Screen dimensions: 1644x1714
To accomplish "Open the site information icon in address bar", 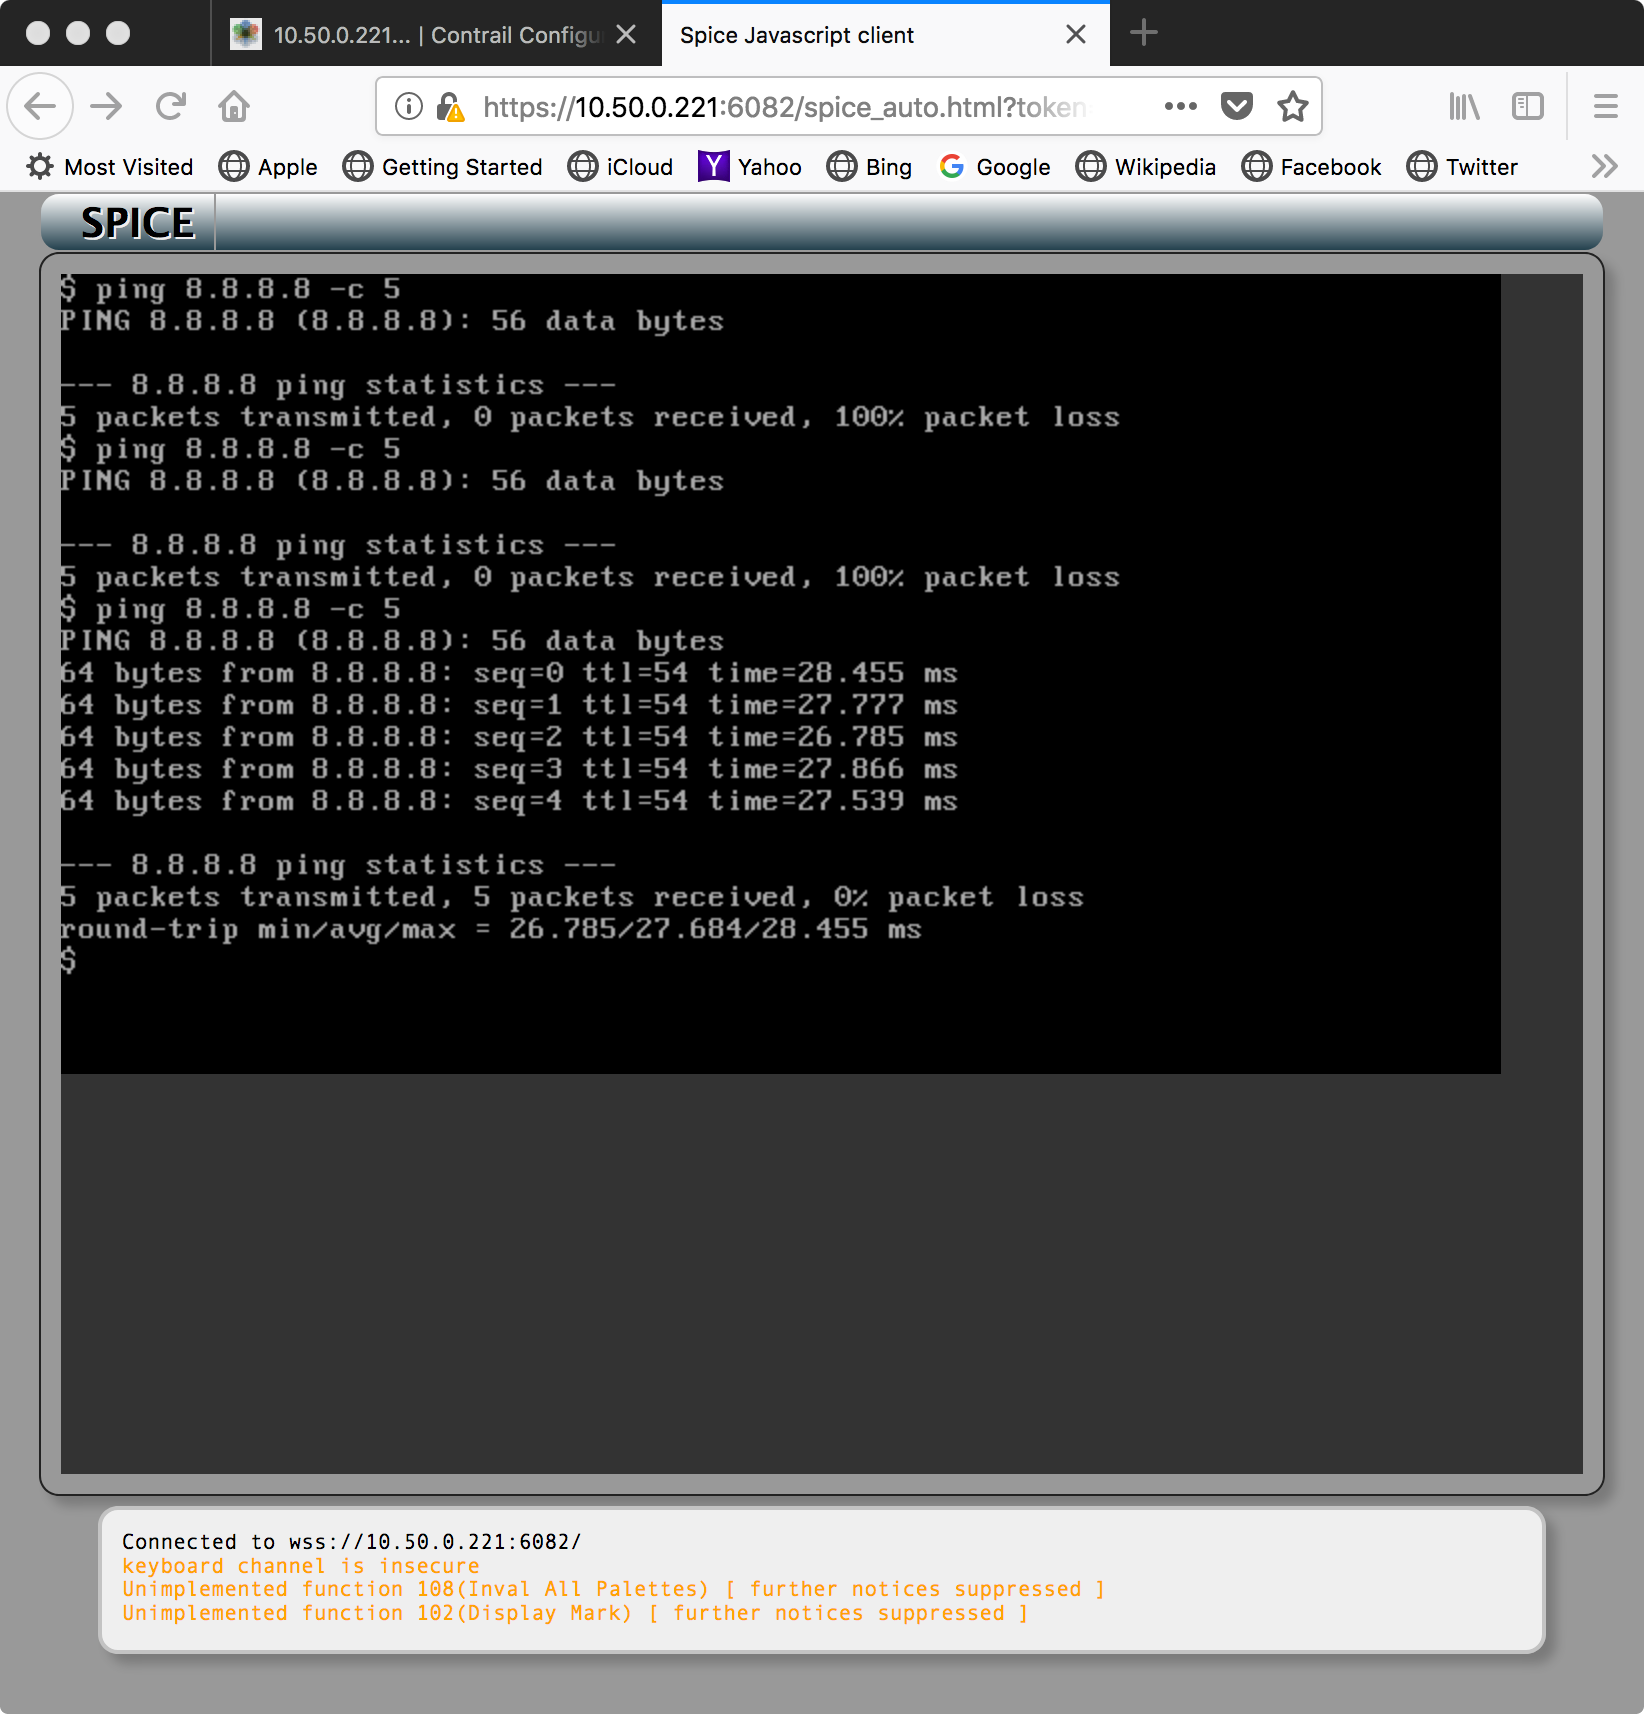I will [x=408, y=106].
